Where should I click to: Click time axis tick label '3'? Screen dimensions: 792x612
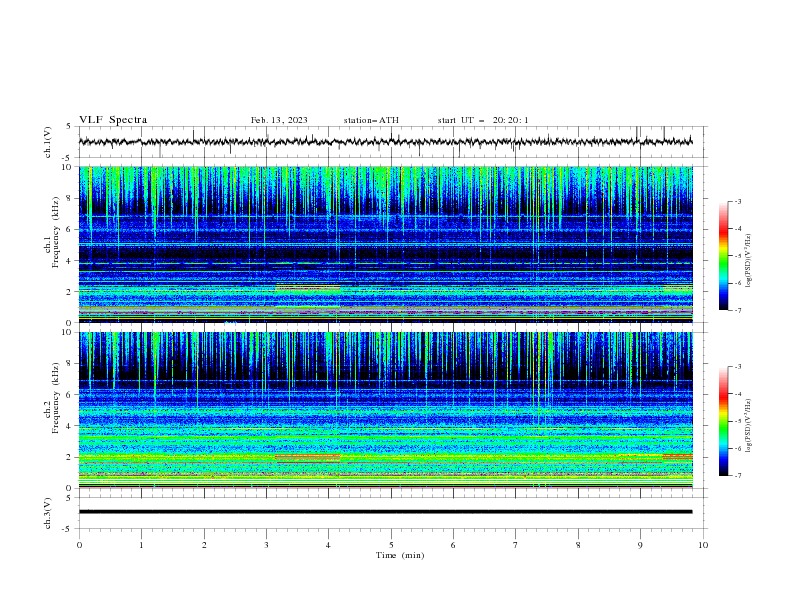tap(266, 545)
